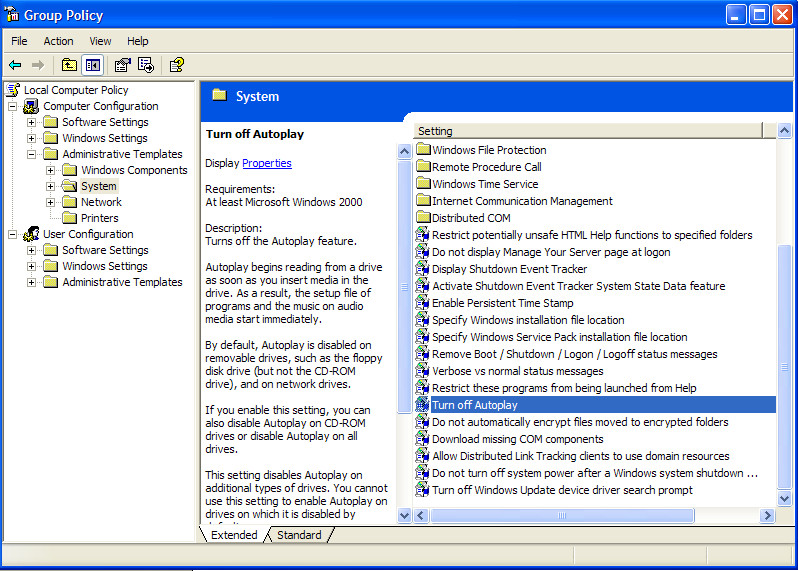The image size is (798, 571).
Task: Expand the Windows Components node
Action: (50, 170)
